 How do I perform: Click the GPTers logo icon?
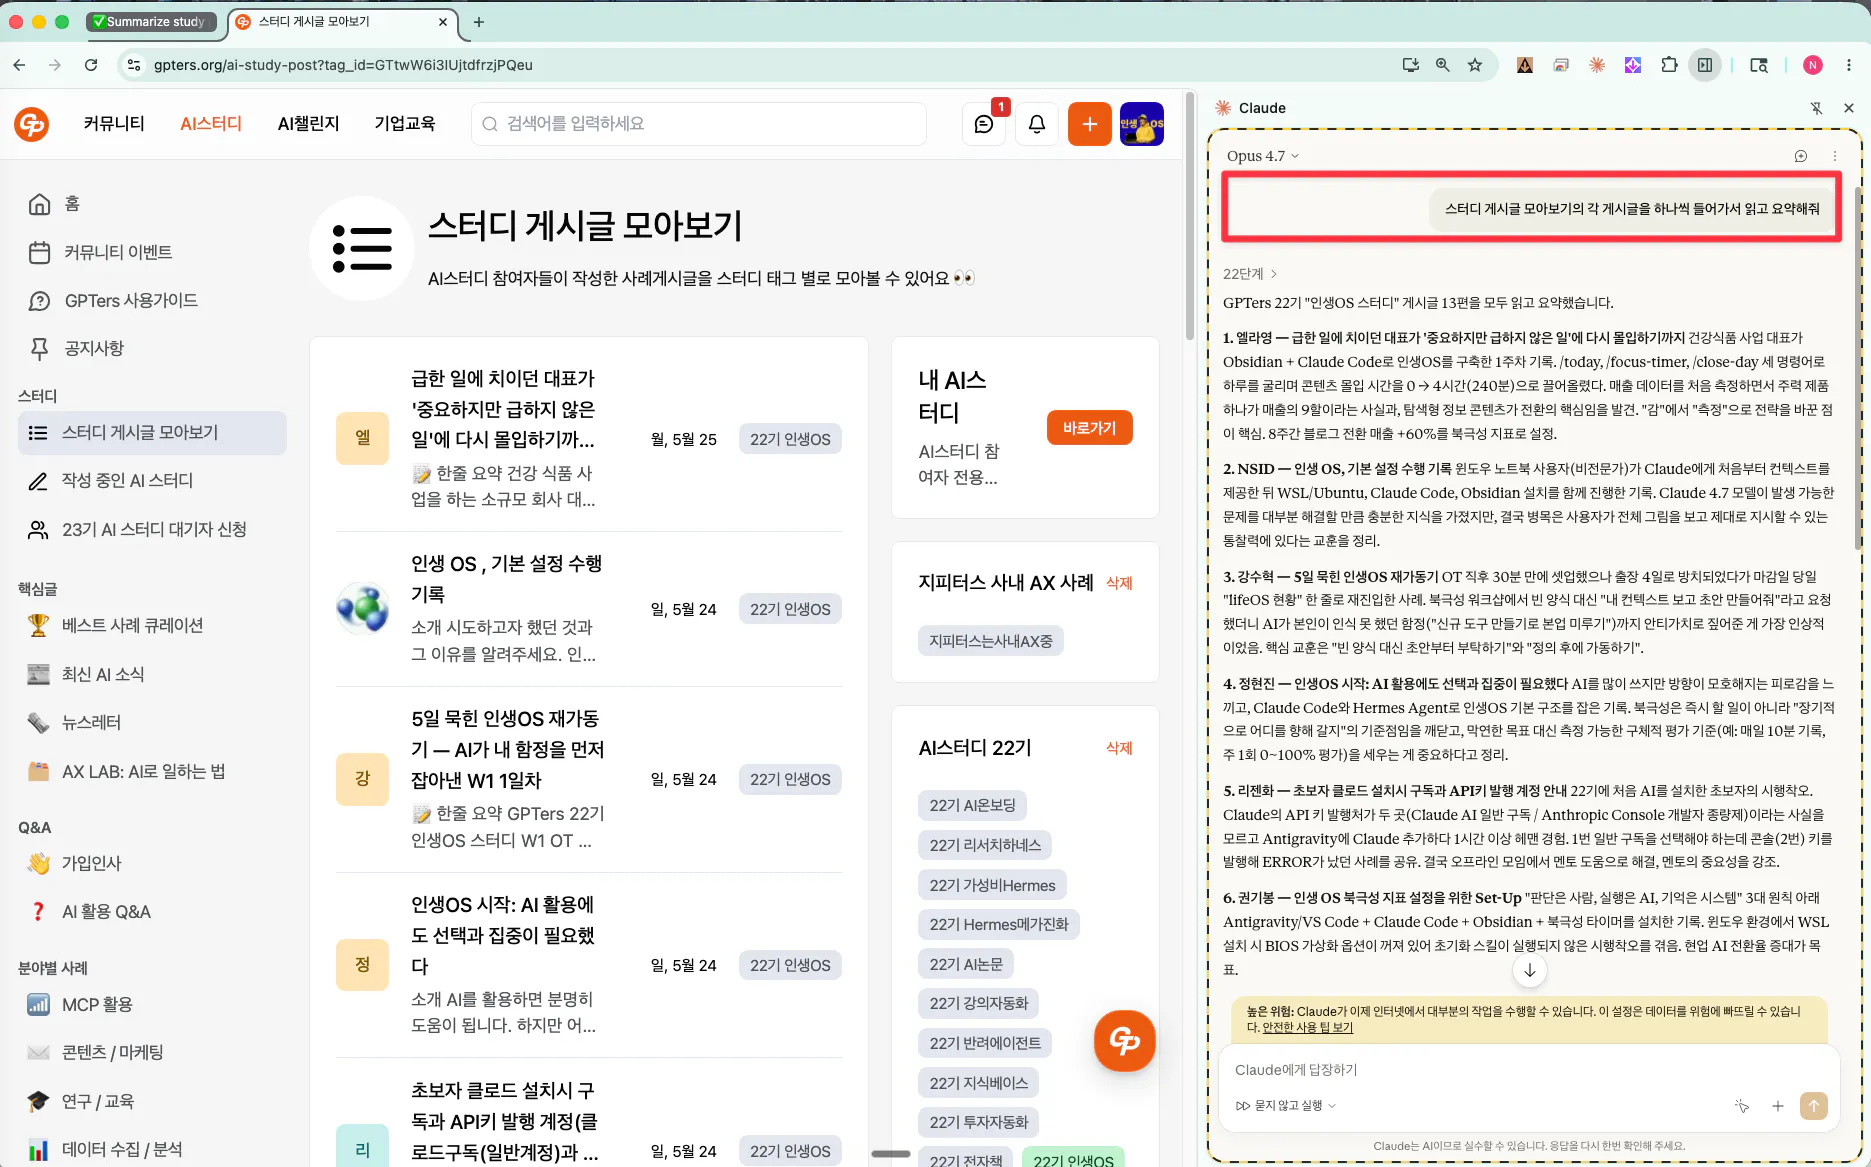(x=32, y=124)
